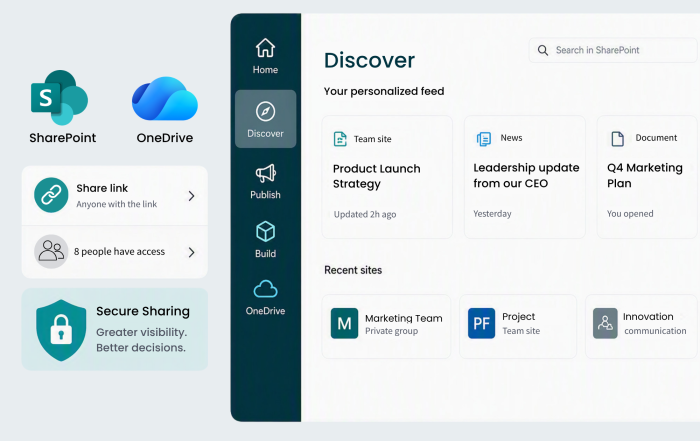Click the SharePoint logo icon
Image resolution: width=700 pixels, height=441 pixels.
[59, 97]
